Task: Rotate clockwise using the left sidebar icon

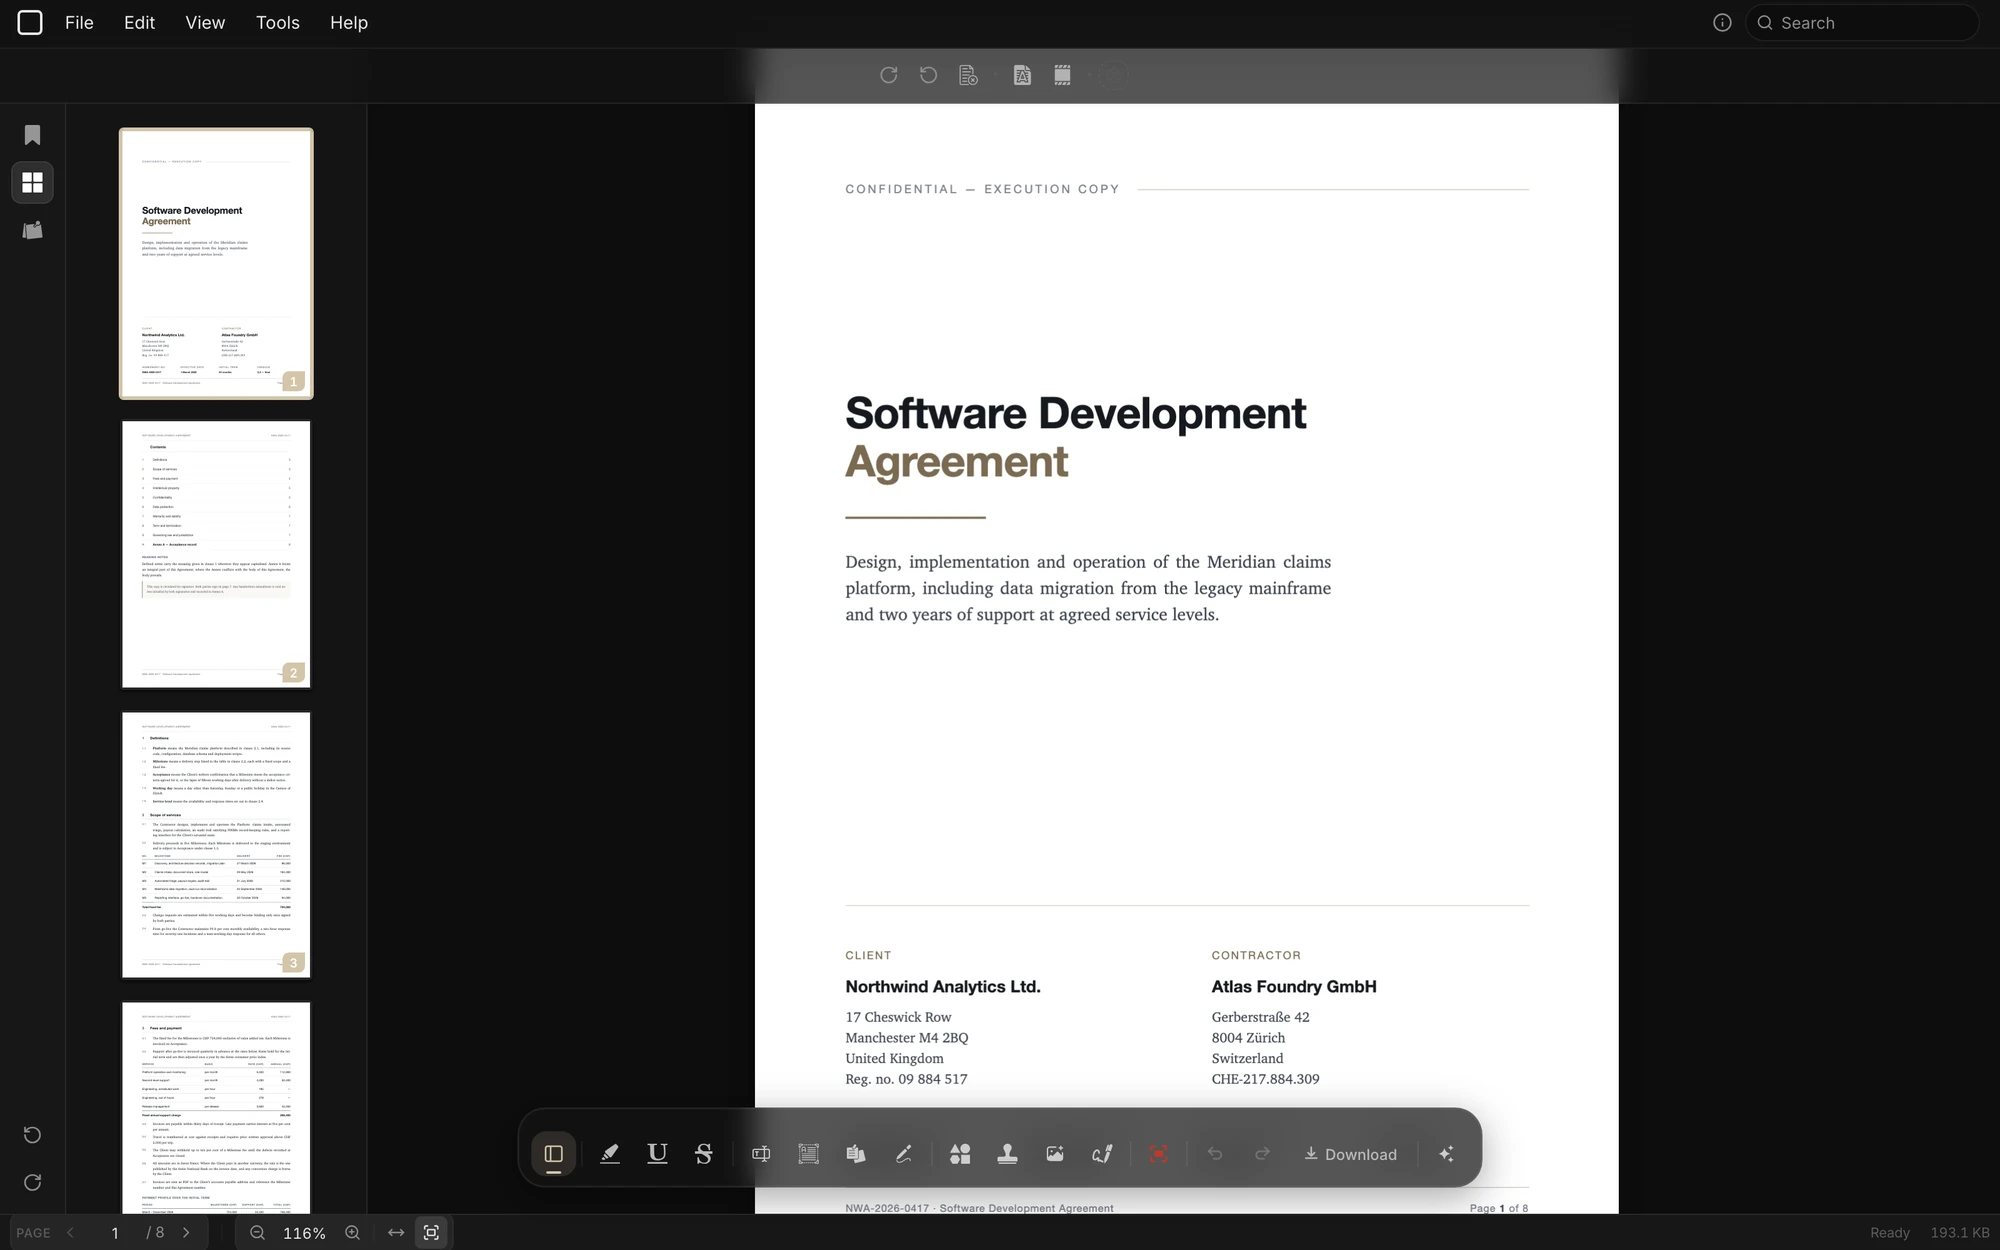Action: [32, 1182]
